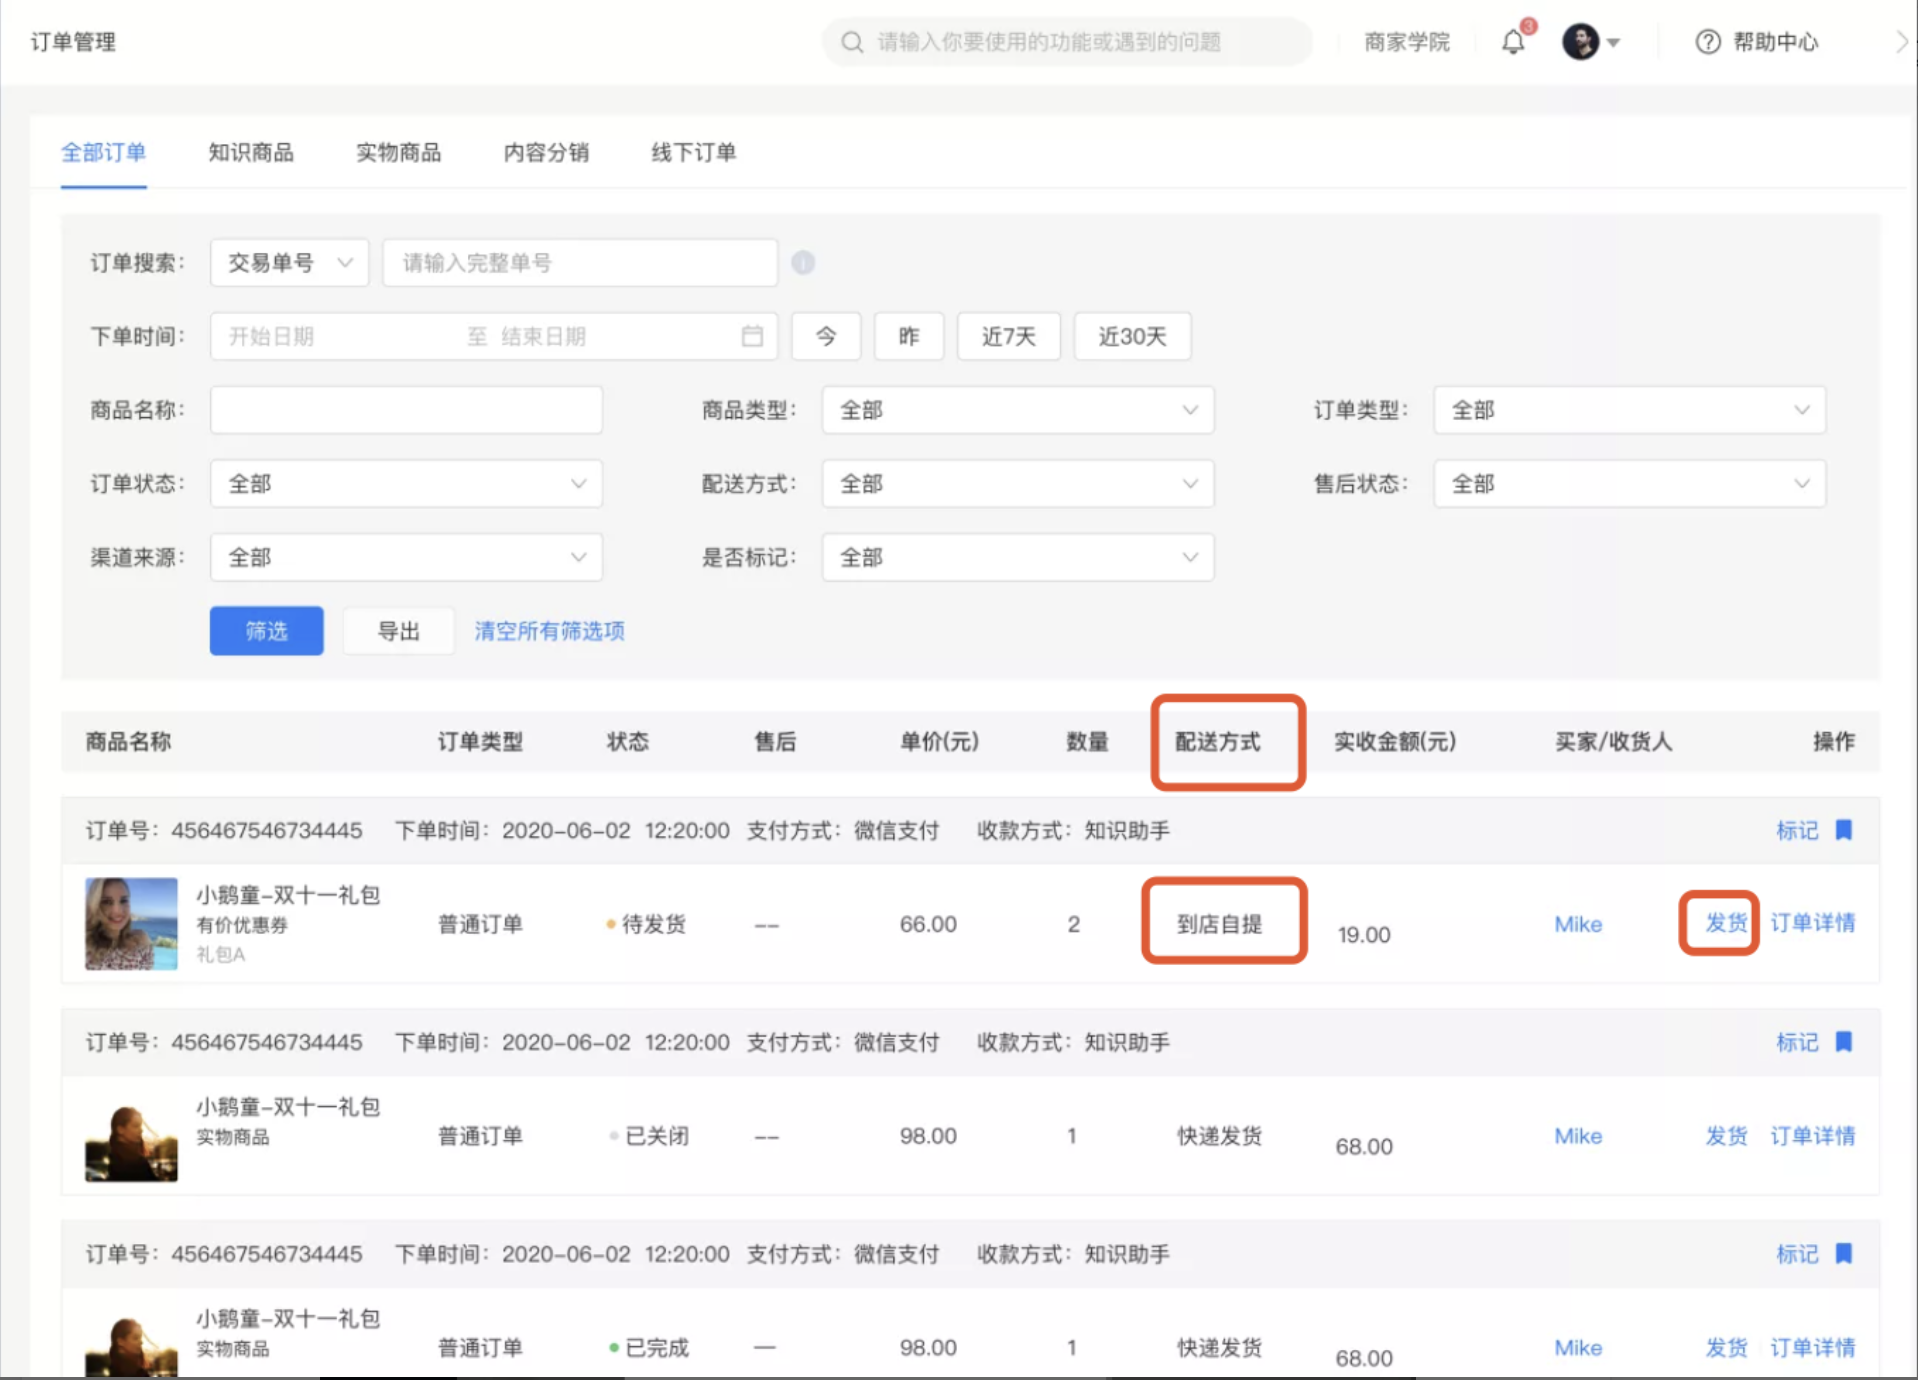This screenshot has height=1380, width=1918.
Task: Click the search magnifier icon
Action: coord(852,42)
